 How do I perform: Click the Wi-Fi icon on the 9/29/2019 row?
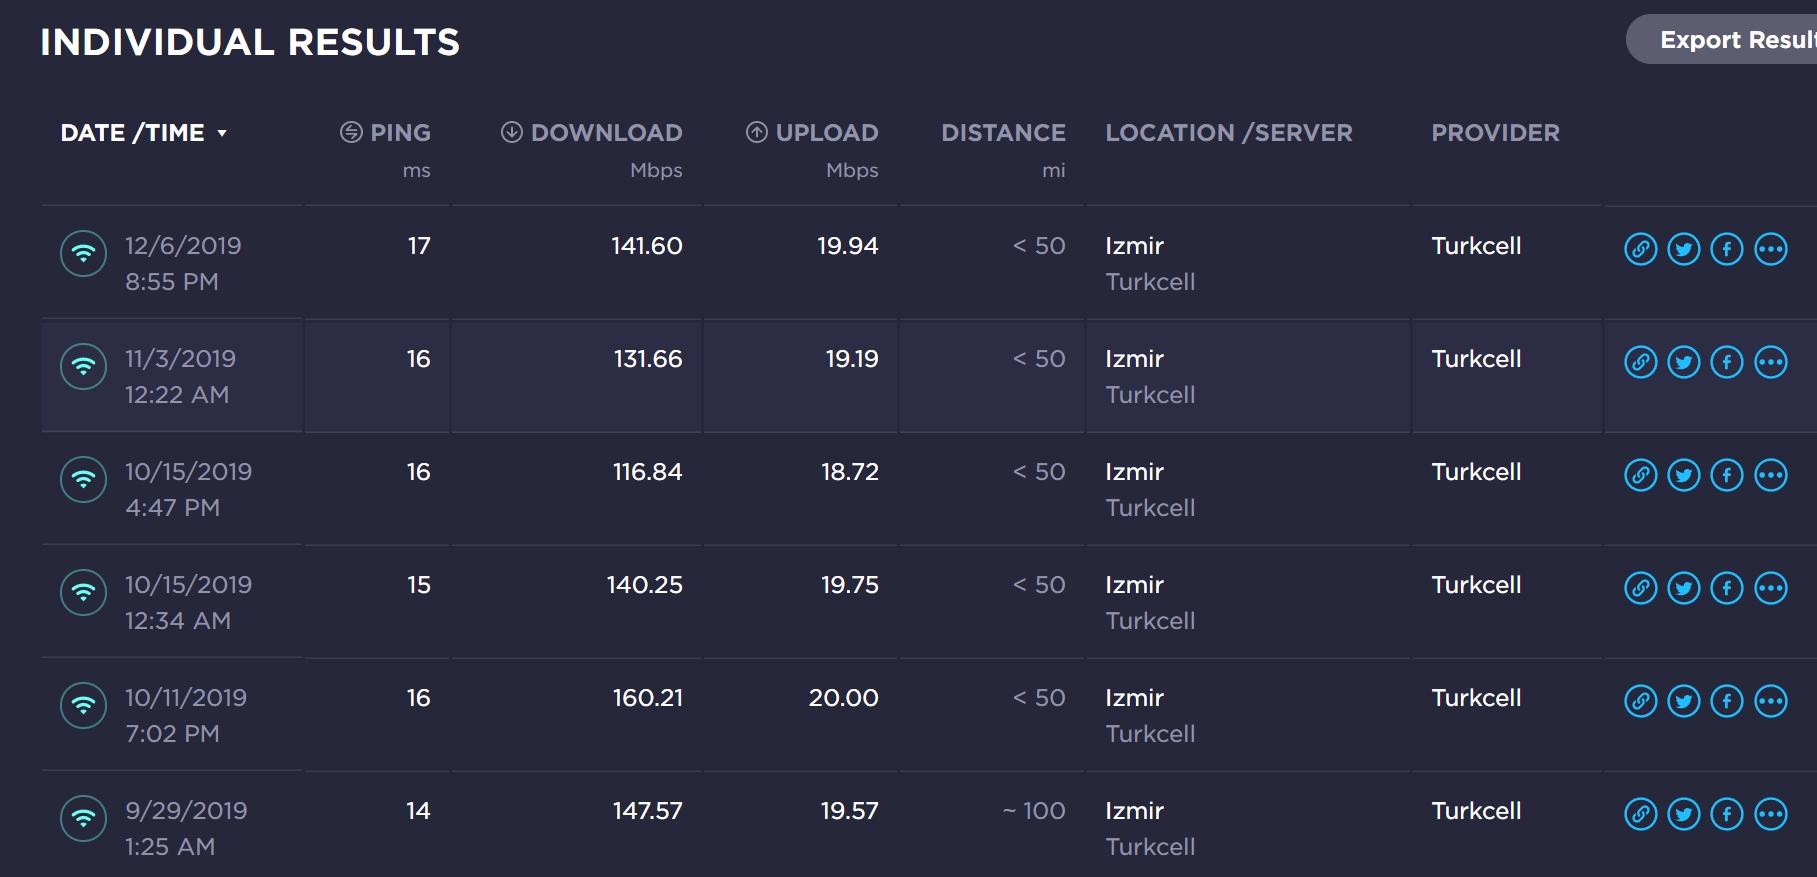[84, 819]
